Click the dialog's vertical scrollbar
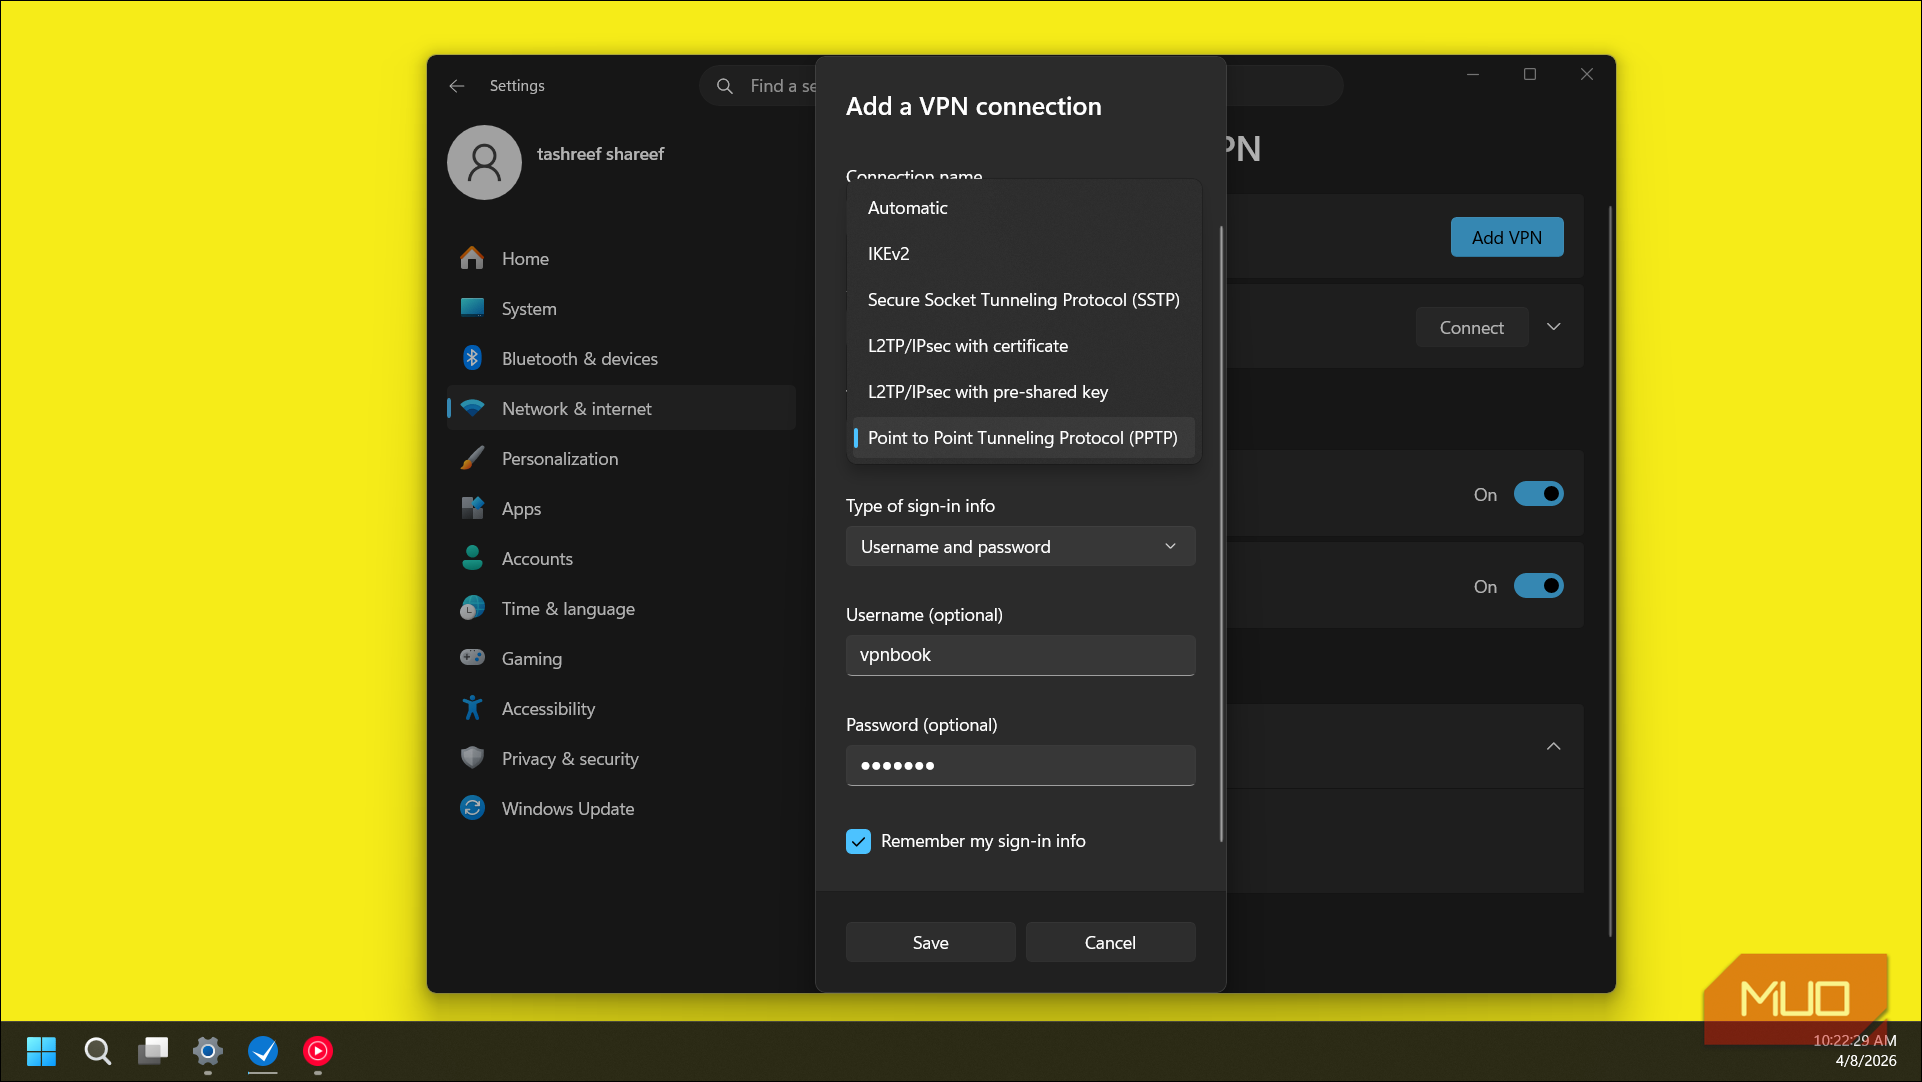Image resolution: width=1922 pixels, height=1082 pixels. [1221, 534]
